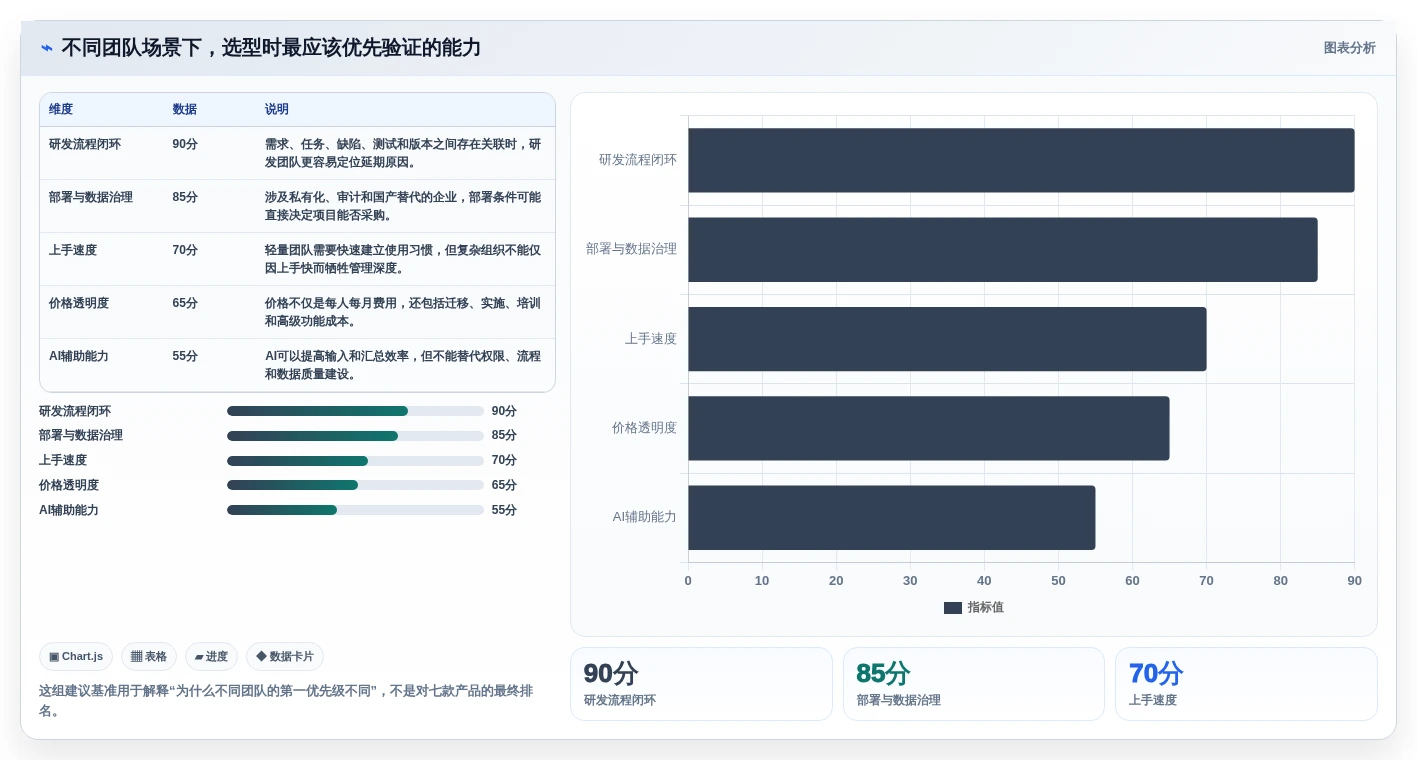Click the 图表分析 label in the header

click(1349, 48)
